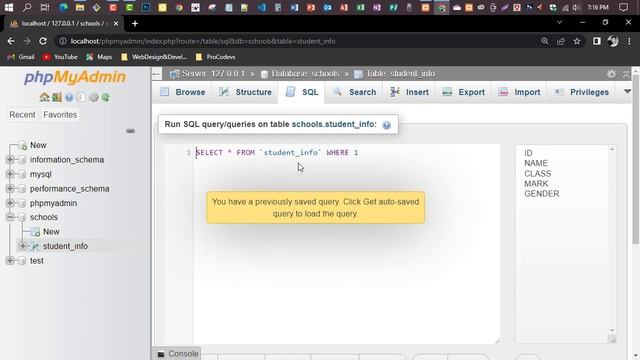Expand the mysql database node
This screenshot has width=640, height=360.
pos(10,174)
